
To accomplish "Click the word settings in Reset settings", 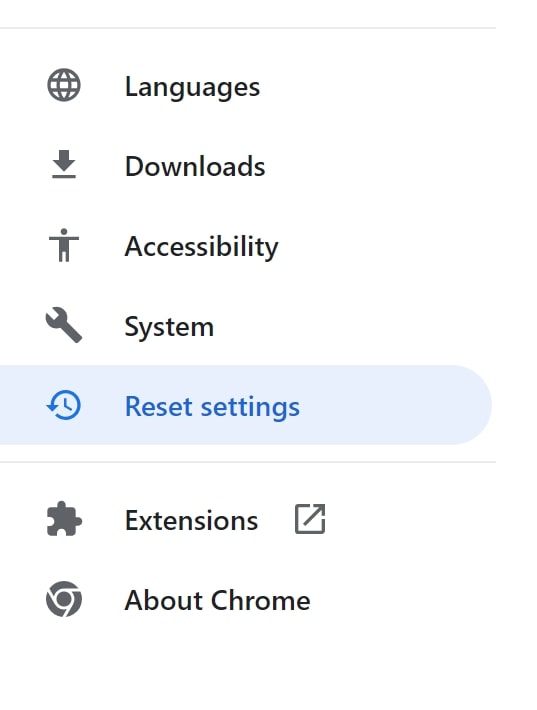I will click(x=250, y=408).
